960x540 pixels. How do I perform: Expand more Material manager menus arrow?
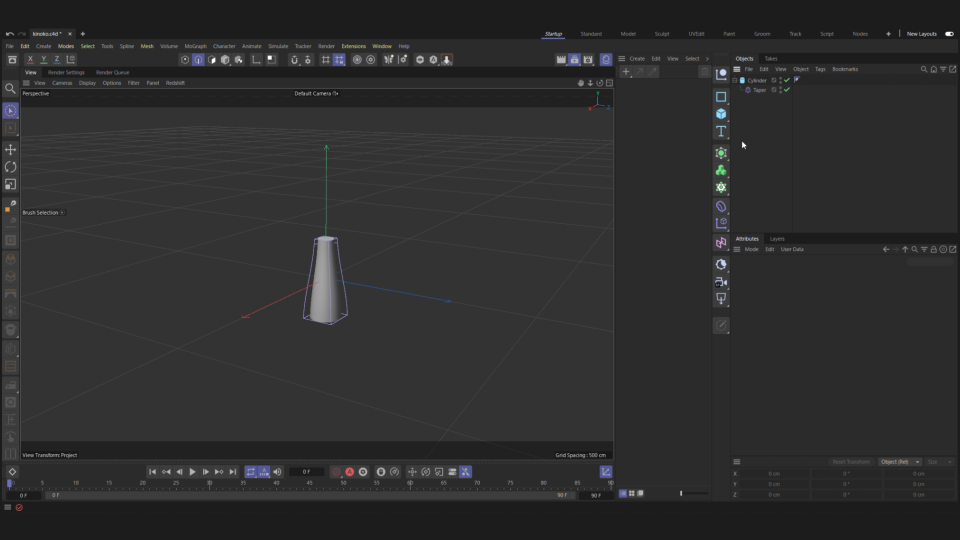click(x=707, y=59)
